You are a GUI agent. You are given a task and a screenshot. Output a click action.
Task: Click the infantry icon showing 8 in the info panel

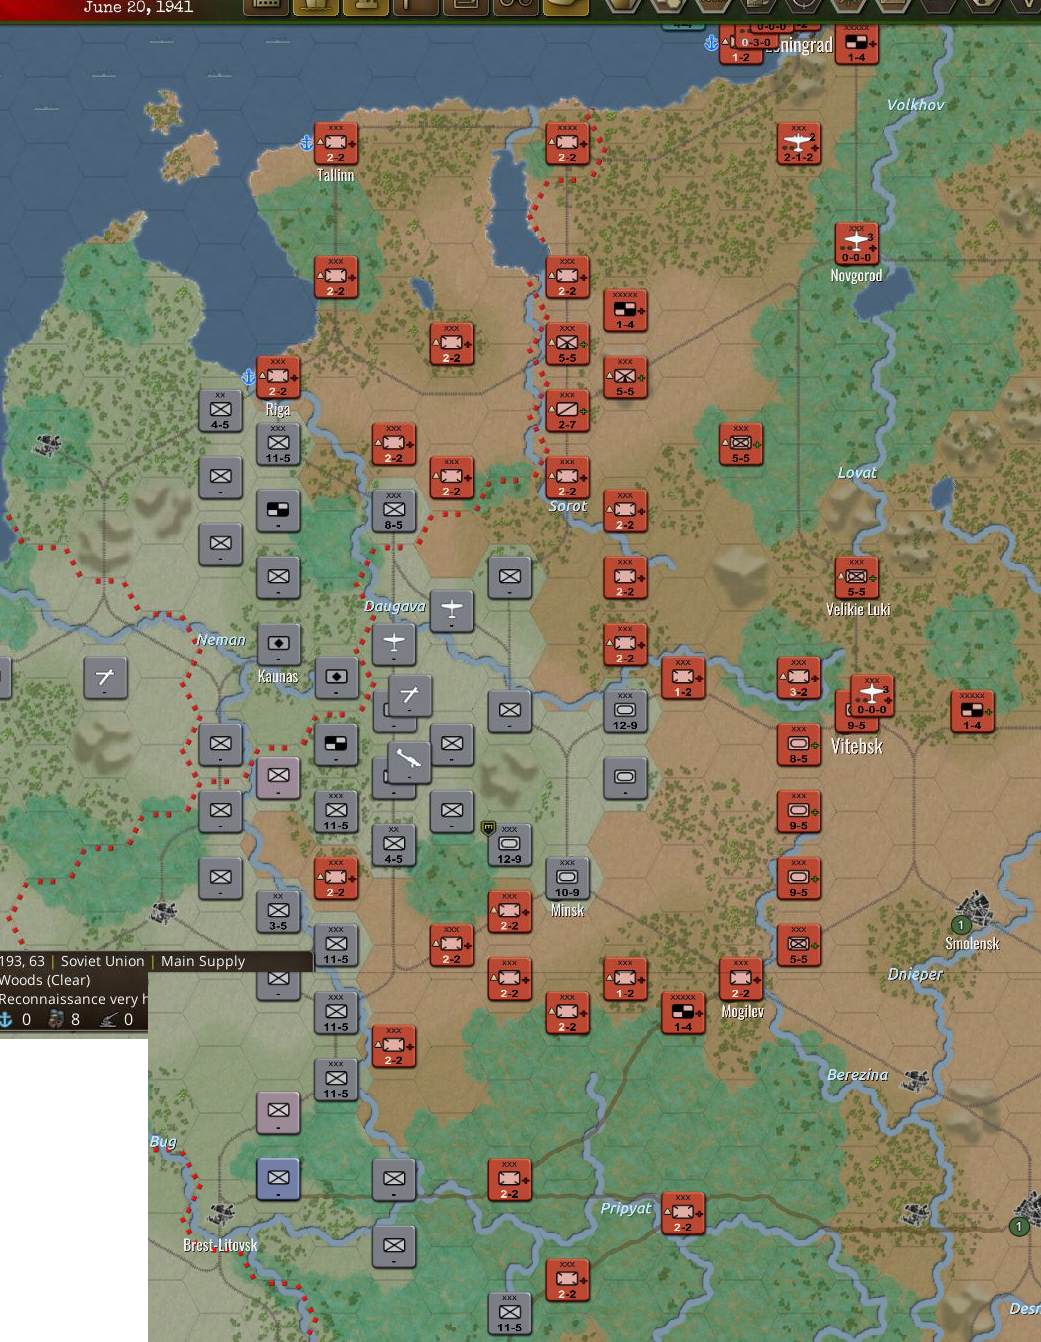tap(58, 1020)
